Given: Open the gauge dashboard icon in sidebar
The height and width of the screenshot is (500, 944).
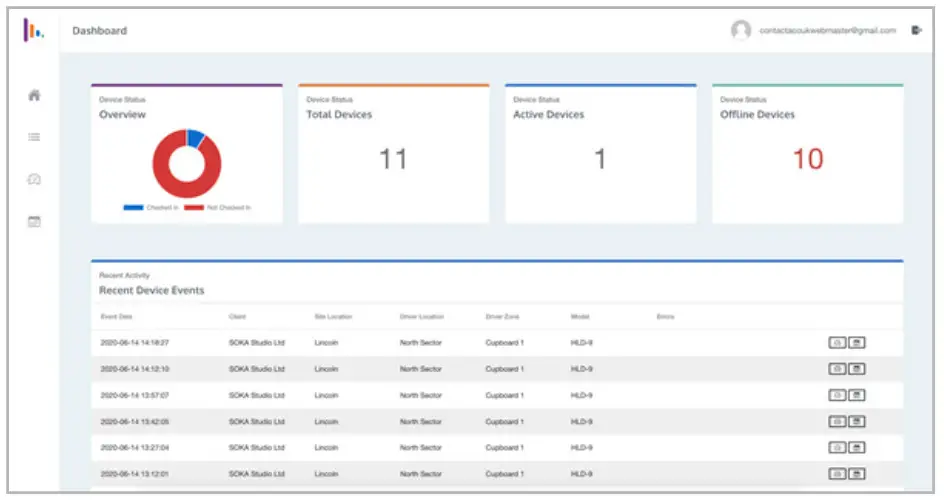Looking at the screenshot, I should (x=34, y=179).
